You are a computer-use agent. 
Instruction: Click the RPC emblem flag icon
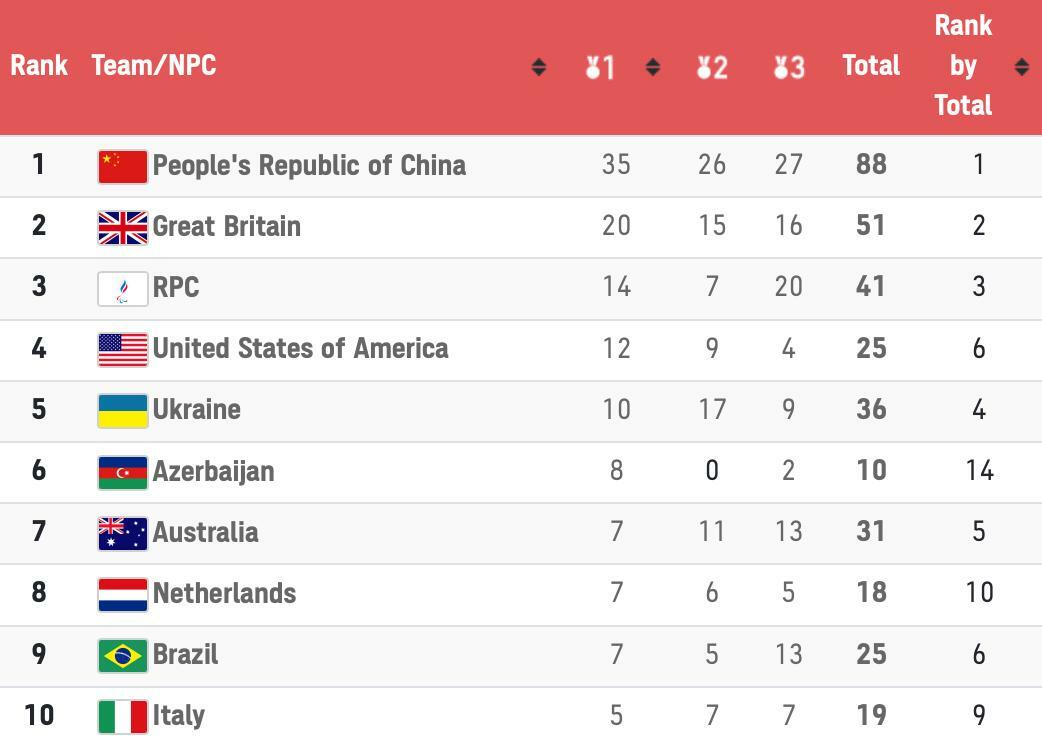[x=123, y=288]
